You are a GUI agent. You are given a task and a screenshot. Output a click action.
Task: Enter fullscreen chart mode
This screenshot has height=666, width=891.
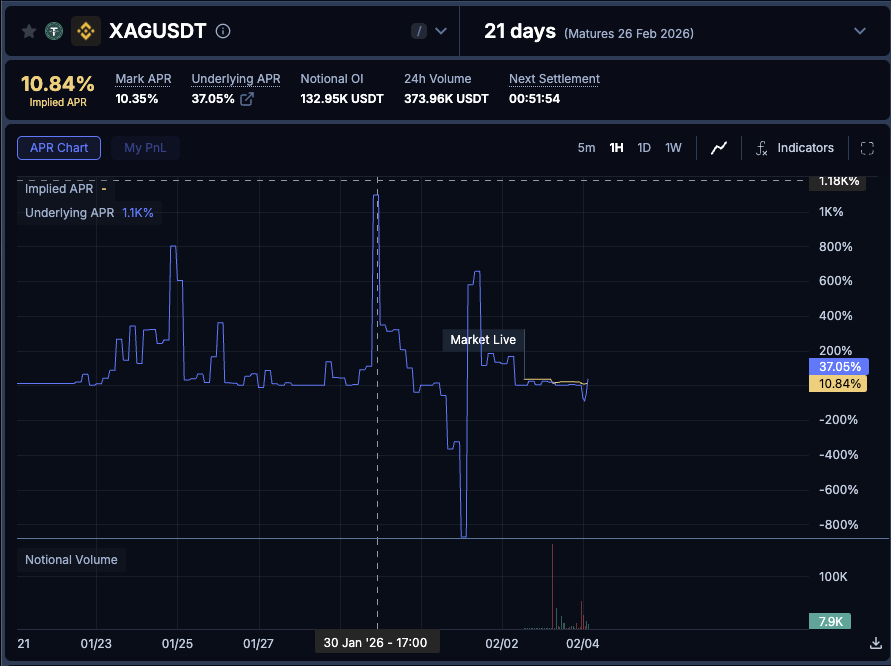(867, 148)
